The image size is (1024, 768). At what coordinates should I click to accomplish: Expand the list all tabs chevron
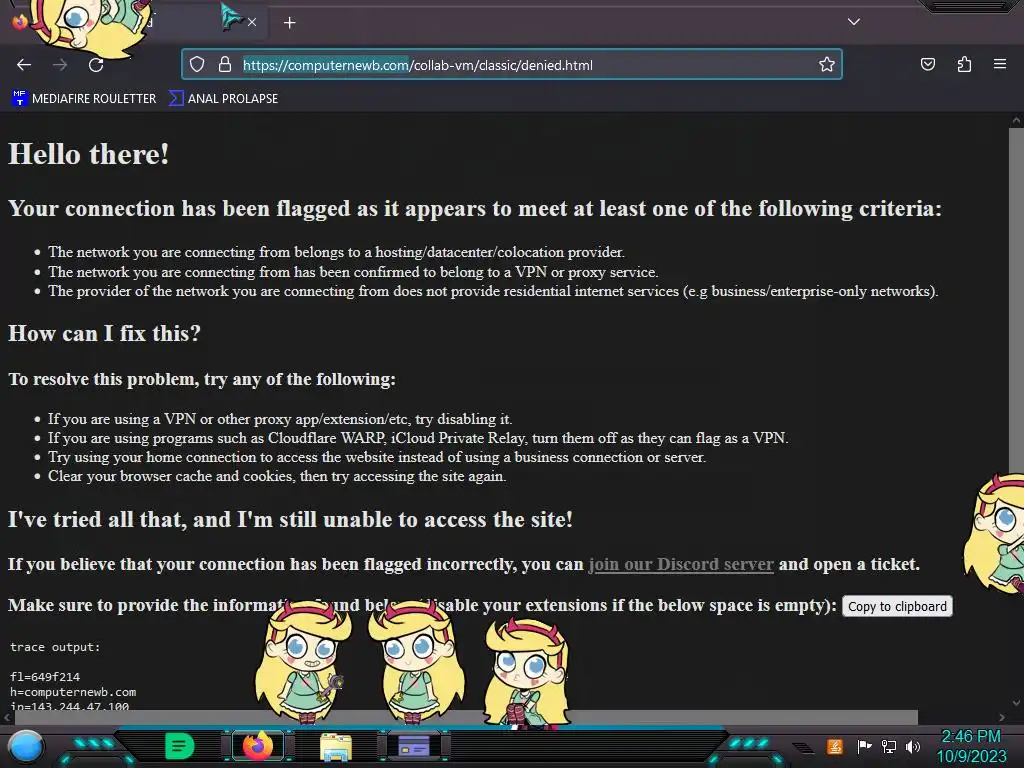click(x=854, y=22)
